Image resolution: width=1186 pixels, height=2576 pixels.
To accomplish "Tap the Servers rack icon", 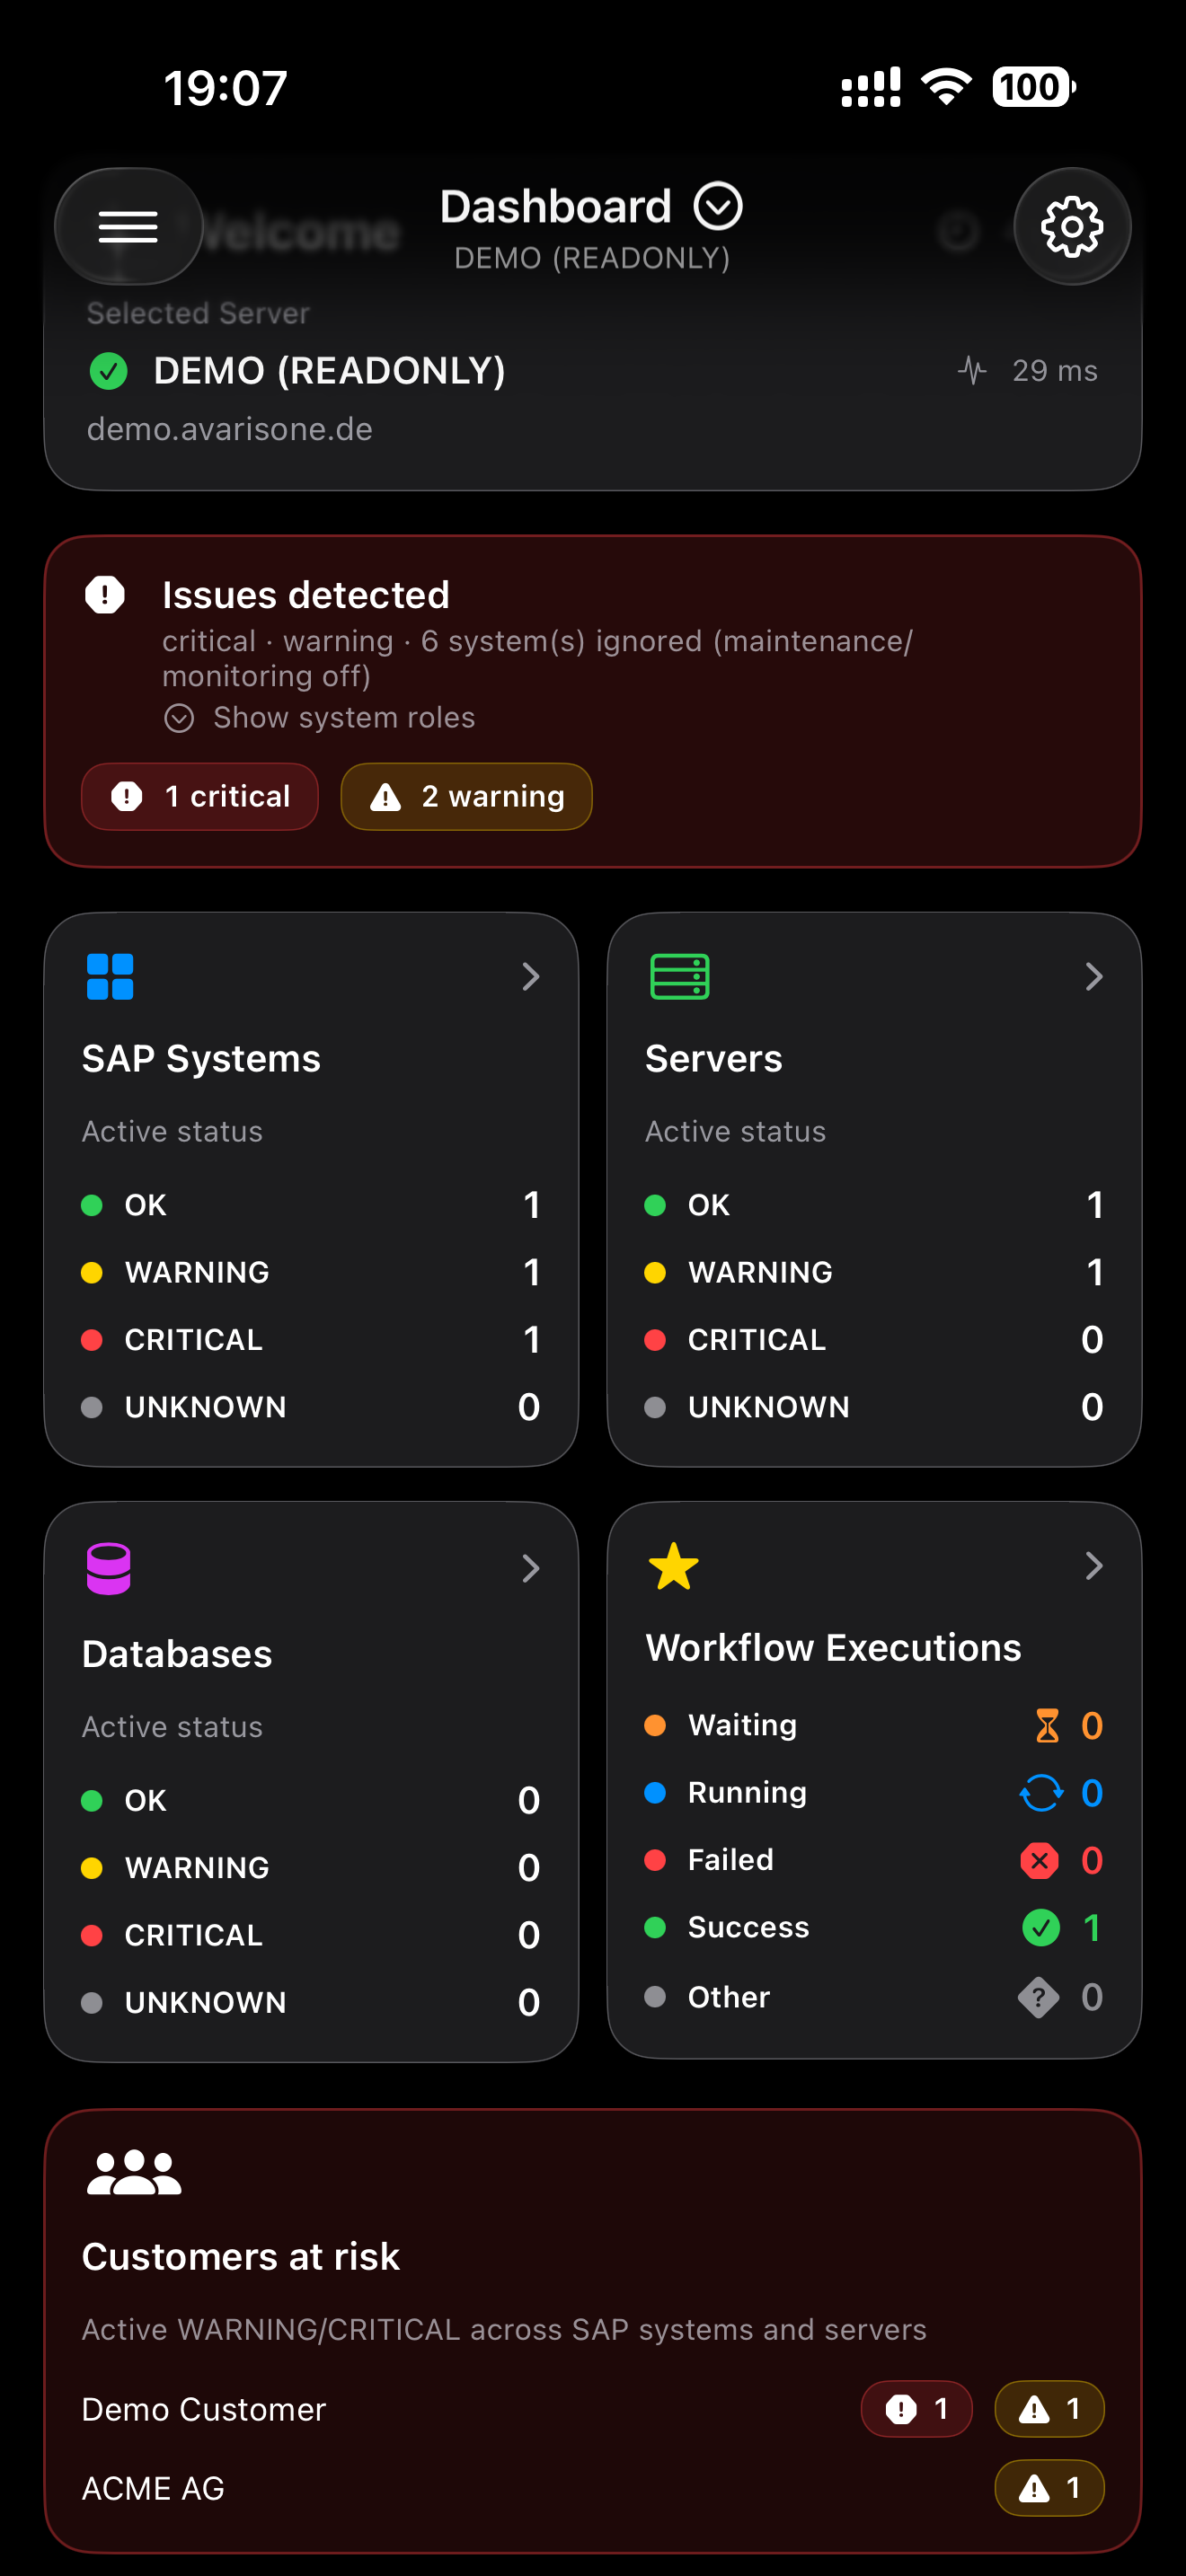I will tap(680, 977).
